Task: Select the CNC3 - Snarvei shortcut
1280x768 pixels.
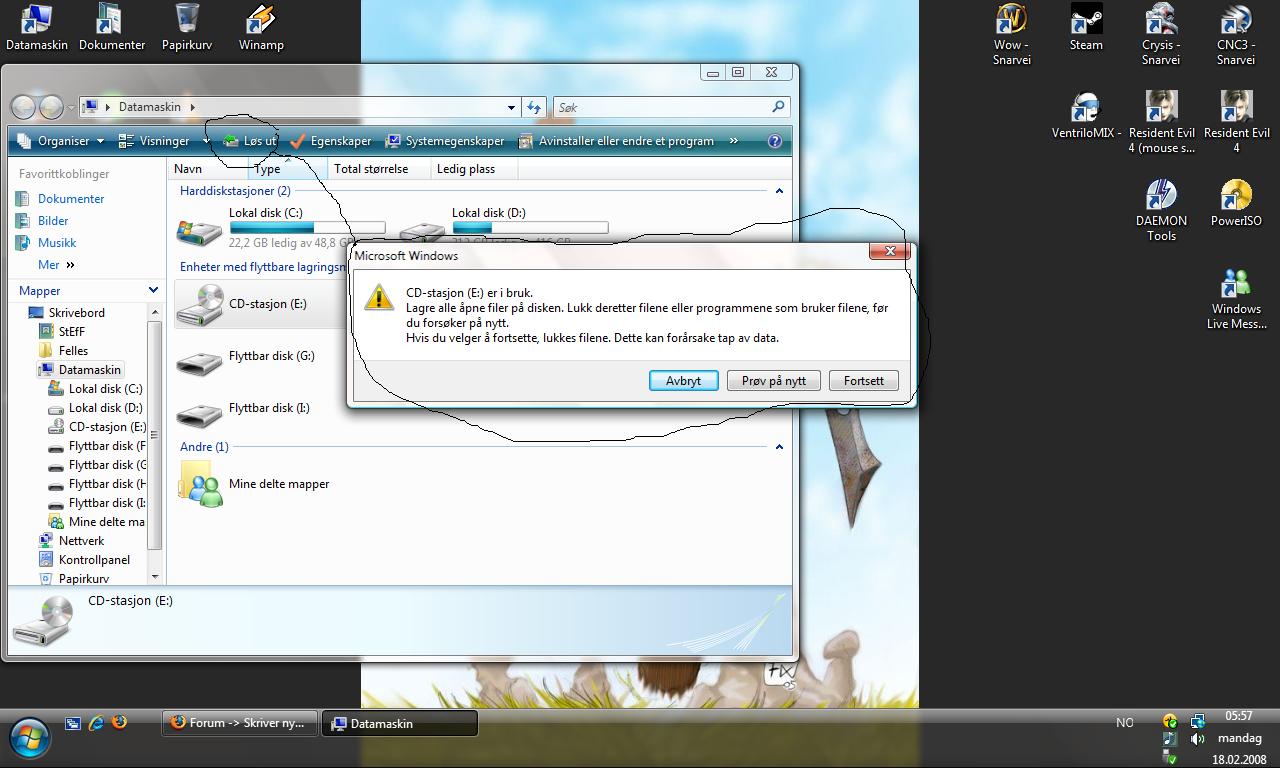Action: coord(1236,34)
